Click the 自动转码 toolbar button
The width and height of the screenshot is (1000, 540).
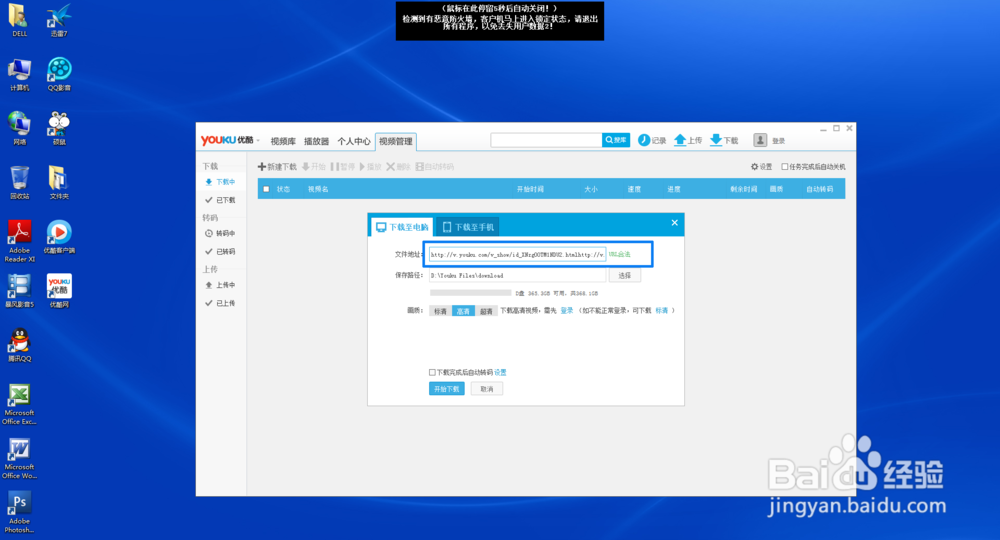click(434, 167)
